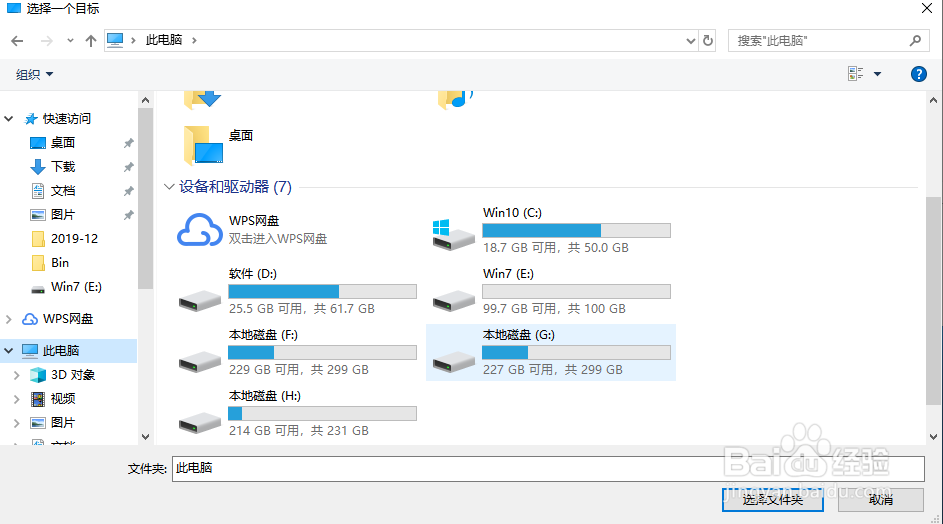Open the blue help button
This screenshot has width=943, height=524.
pyautogui.click(x=918, y=74)
